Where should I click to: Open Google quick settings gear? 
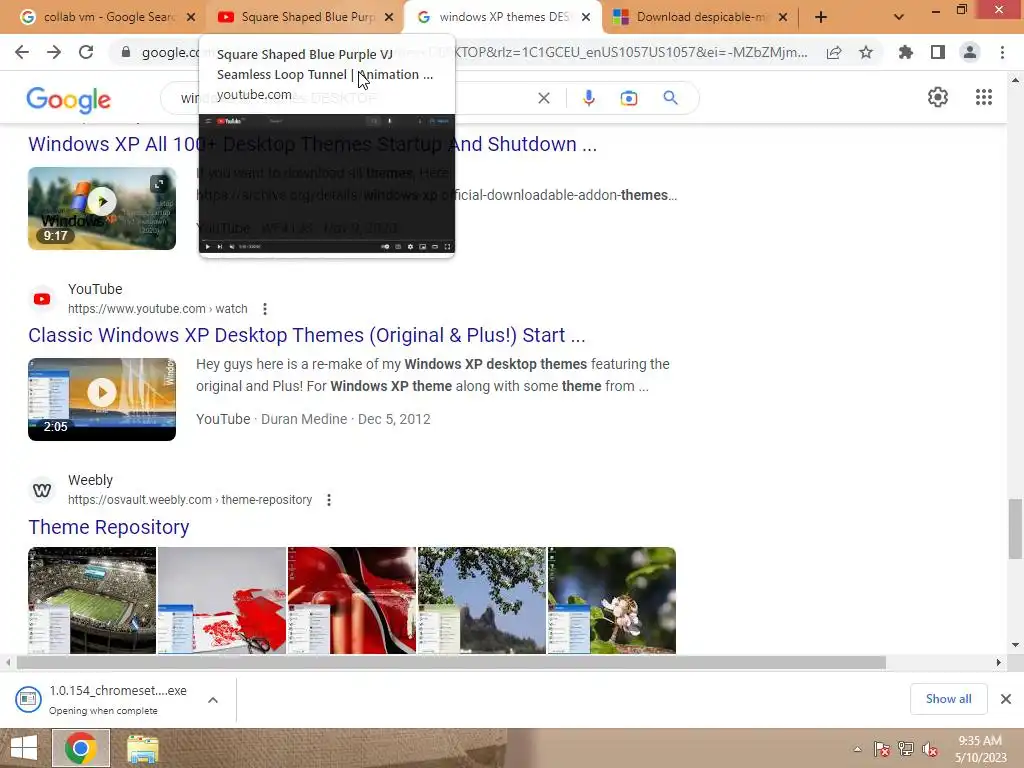(x=938, y=97)
